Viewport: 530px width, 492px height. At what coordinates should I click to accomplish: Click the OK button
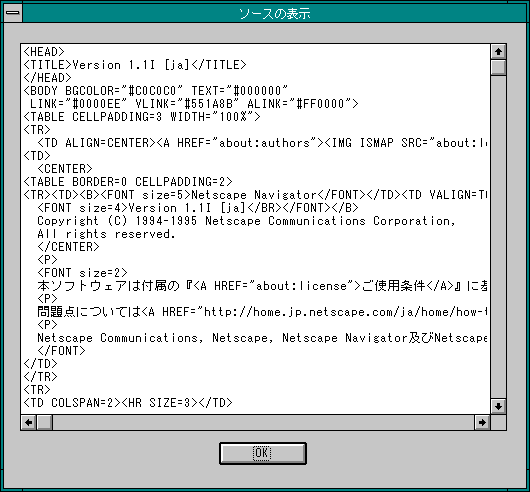[263, 453]
